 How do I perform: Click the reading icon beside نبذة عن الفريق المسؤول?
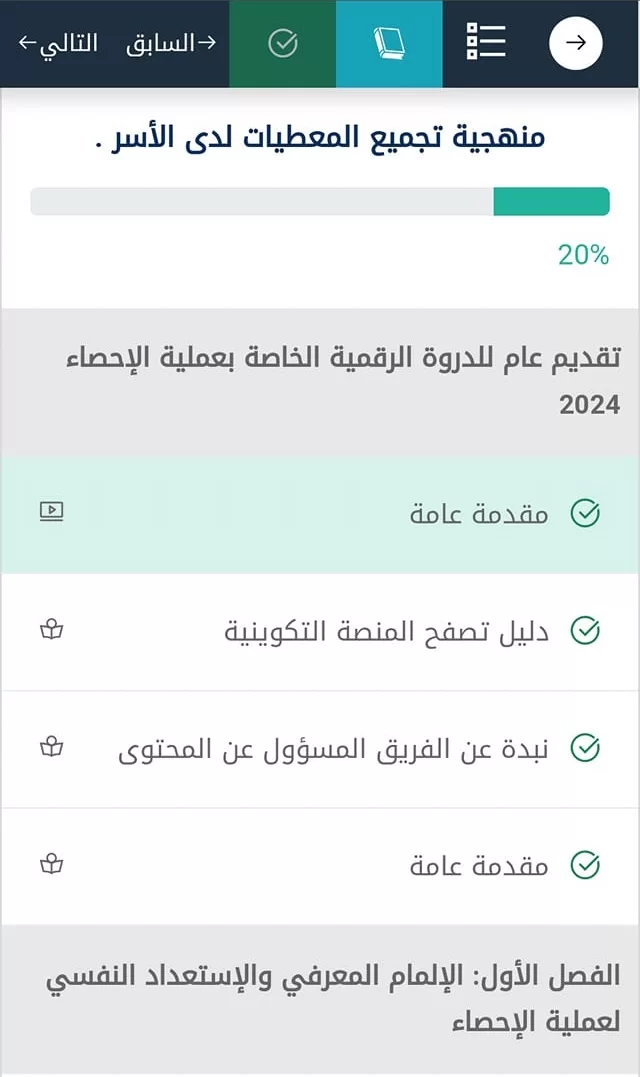52,748
